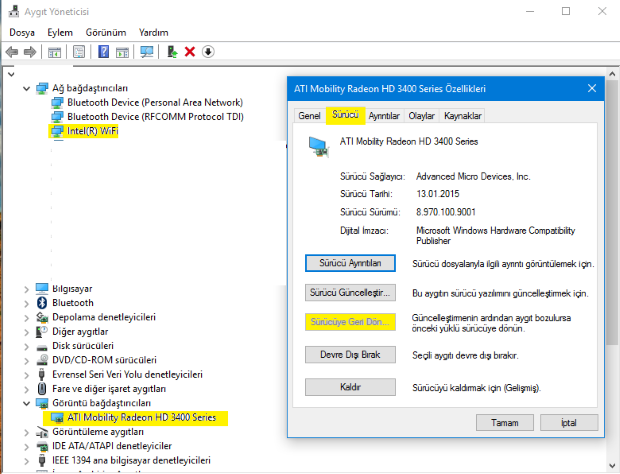The image size is (620, 474).
Task: Click the Görüntü bağdaştırıcıları display icon
Action: tap(42, 403)
